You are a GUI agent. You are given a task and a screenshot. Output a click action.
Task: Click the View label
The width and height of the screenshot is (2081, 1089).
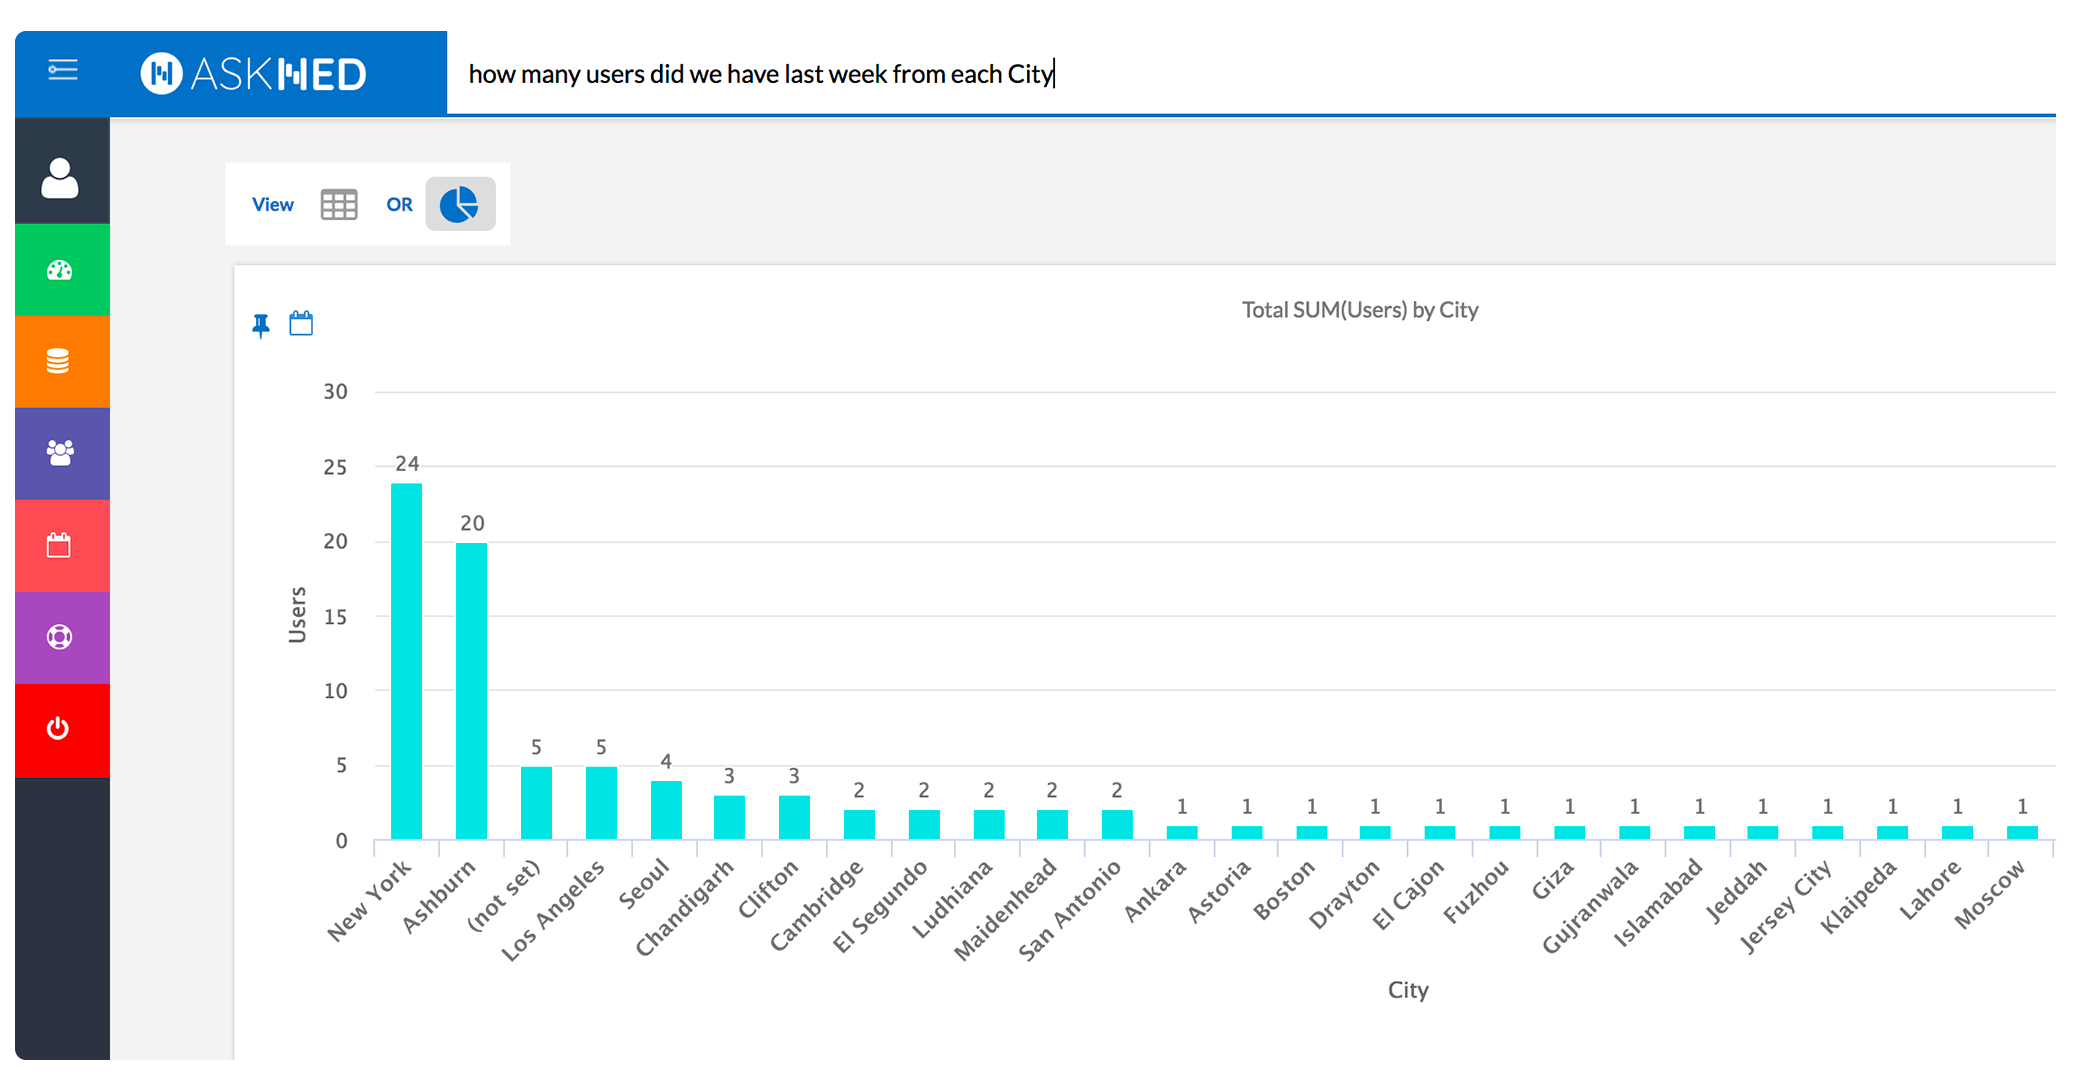(x=272, y=204)
